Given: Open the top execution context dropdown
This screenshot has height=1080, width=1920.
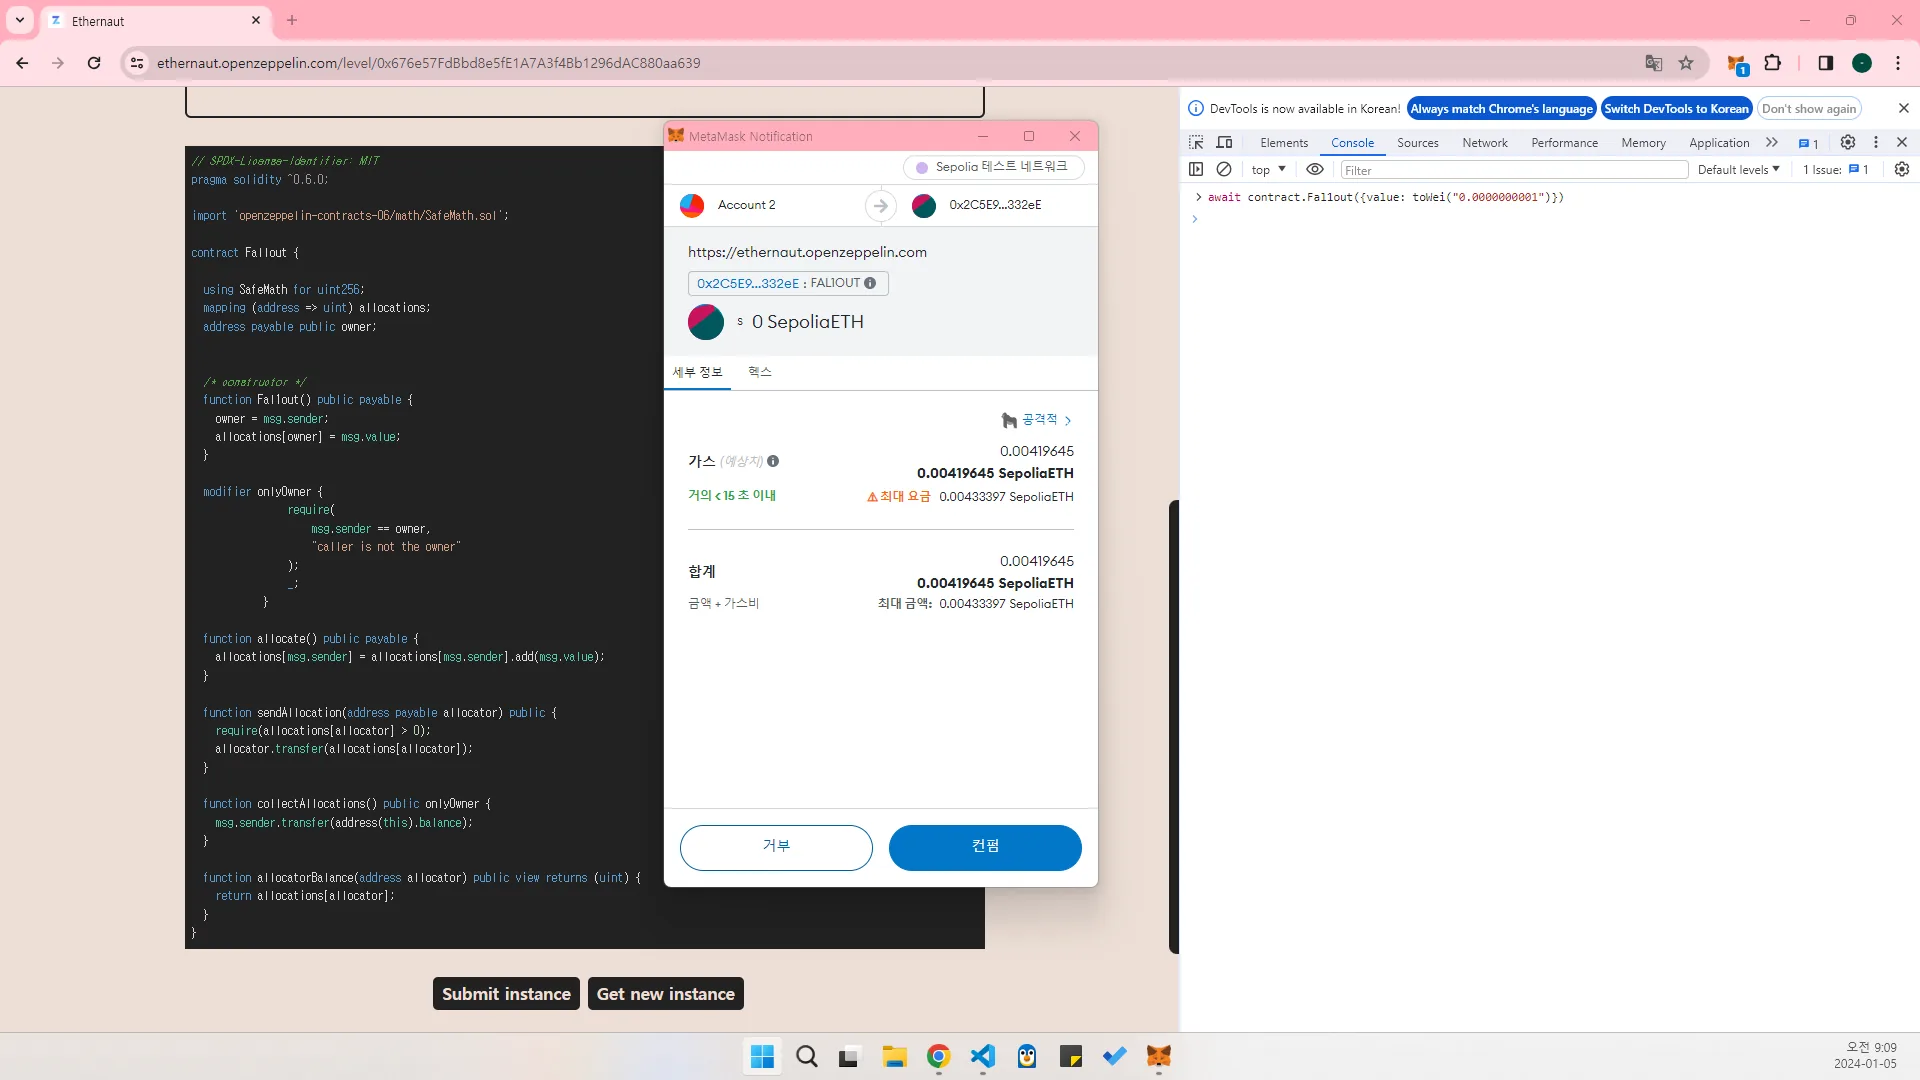Looking at the screenshot, I should (x=1268, y=169).
